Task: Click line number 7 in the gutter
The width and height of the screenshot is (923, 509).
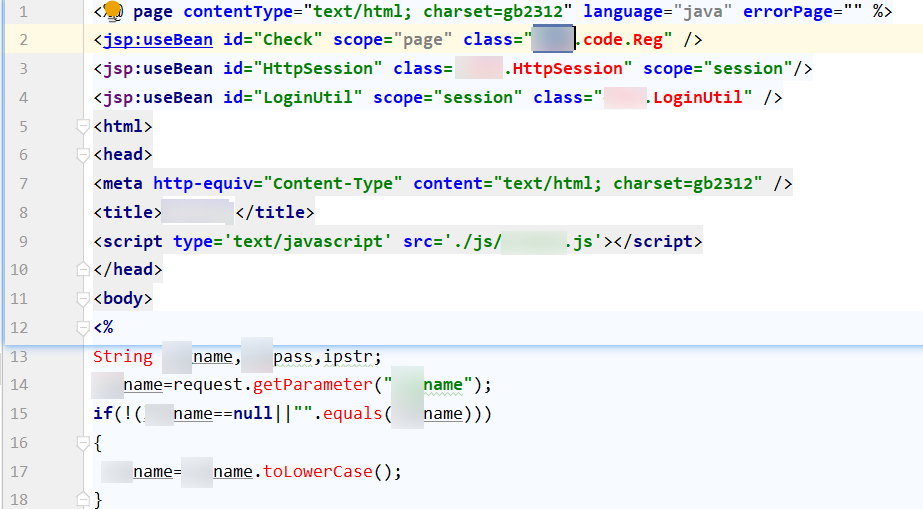Action: [23, 184]
